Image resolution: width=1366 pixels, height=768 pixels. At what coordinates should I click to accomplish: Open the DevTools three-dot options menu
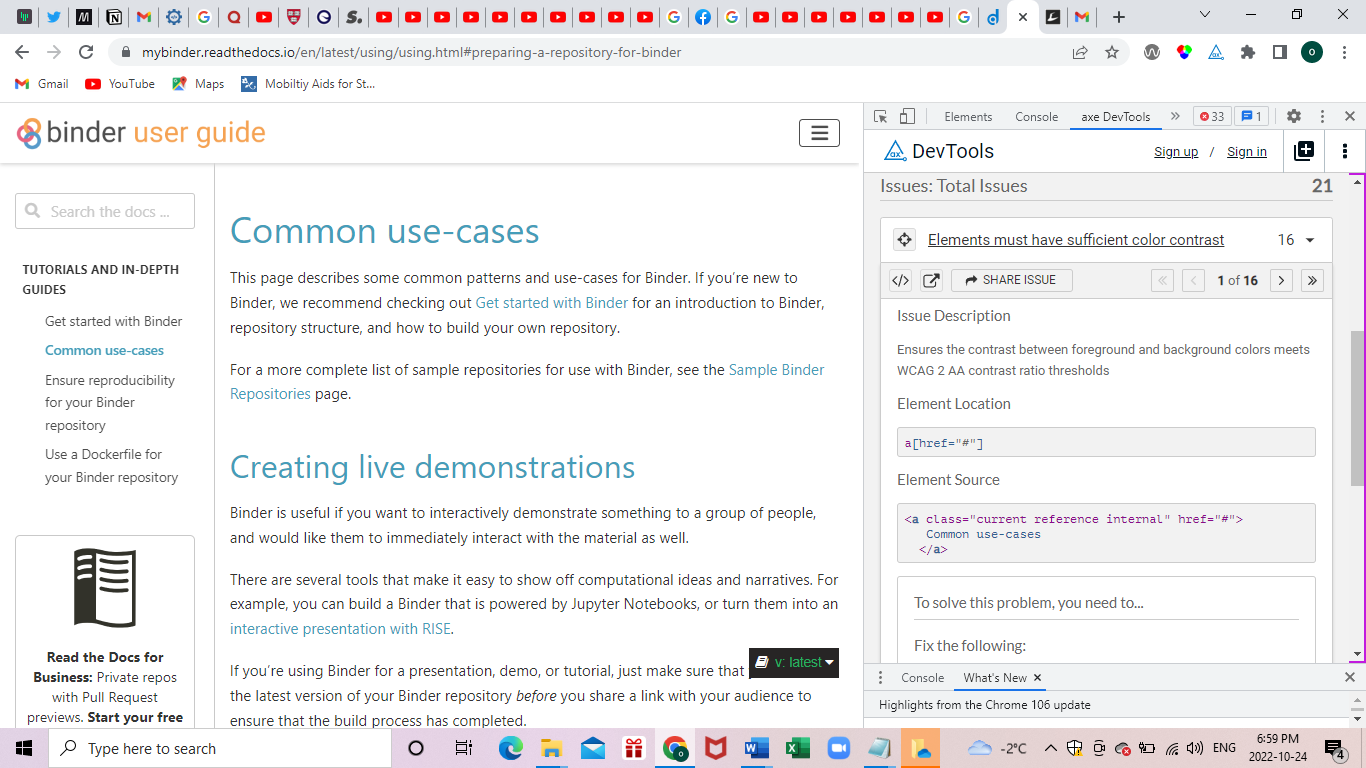click(x=1322, y=116)
